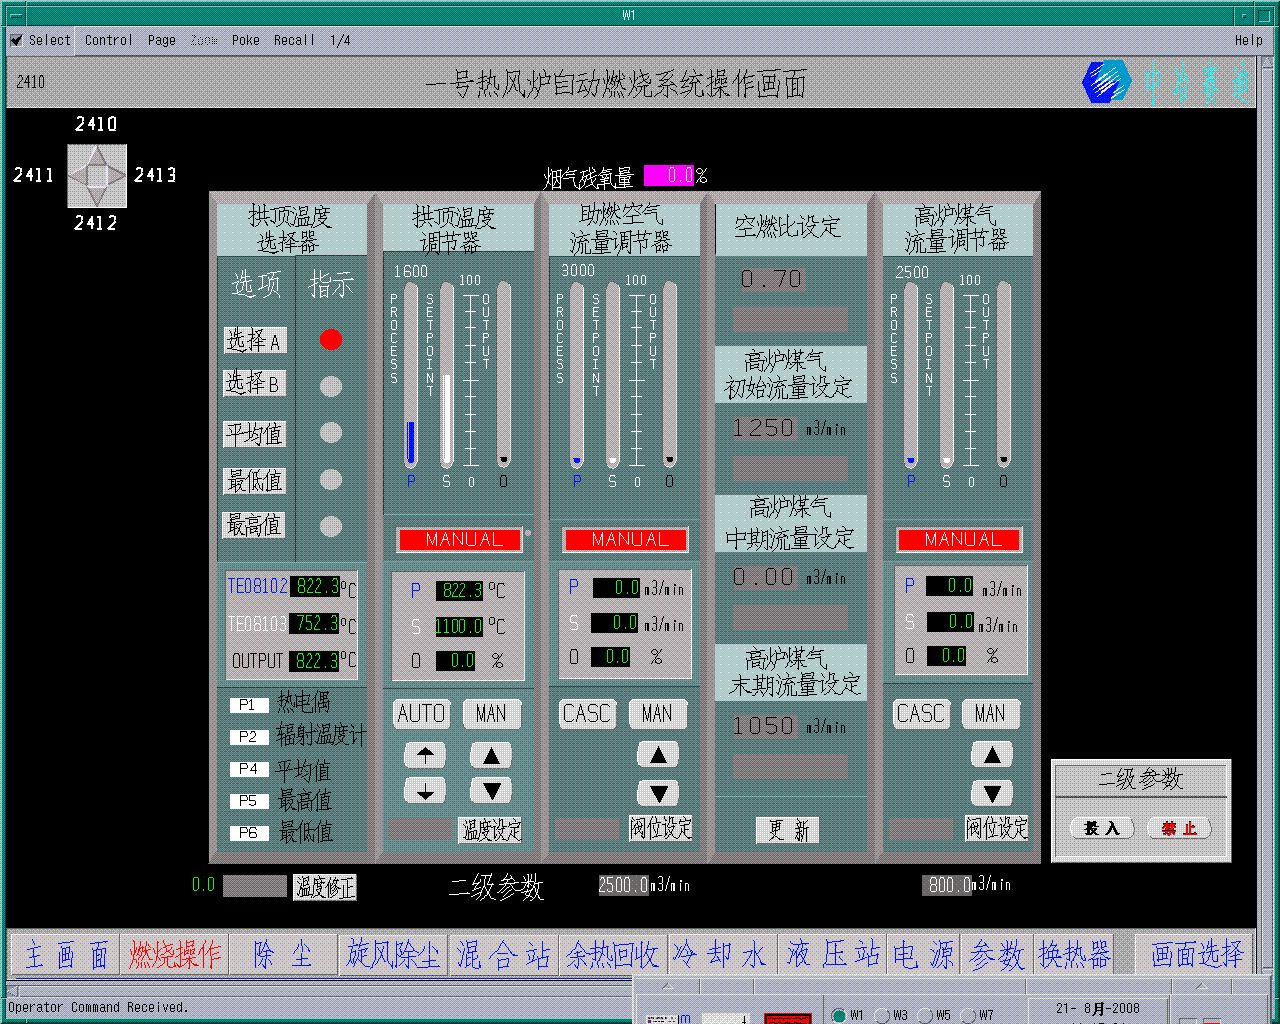
Task: Click the 更新 button
Action: [x=788, y=831]
